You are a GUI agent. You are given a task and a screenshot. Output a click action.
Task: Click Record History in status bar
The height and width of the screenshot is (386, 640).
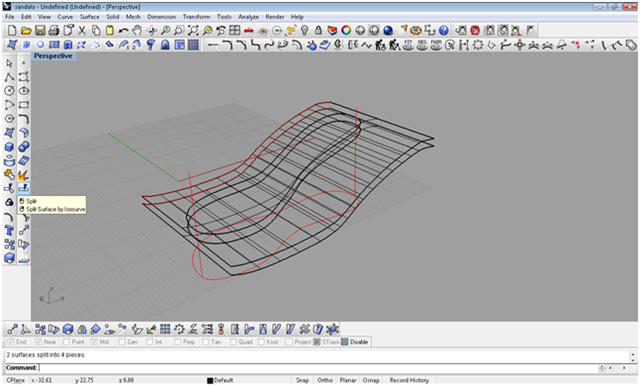point(409,380)
